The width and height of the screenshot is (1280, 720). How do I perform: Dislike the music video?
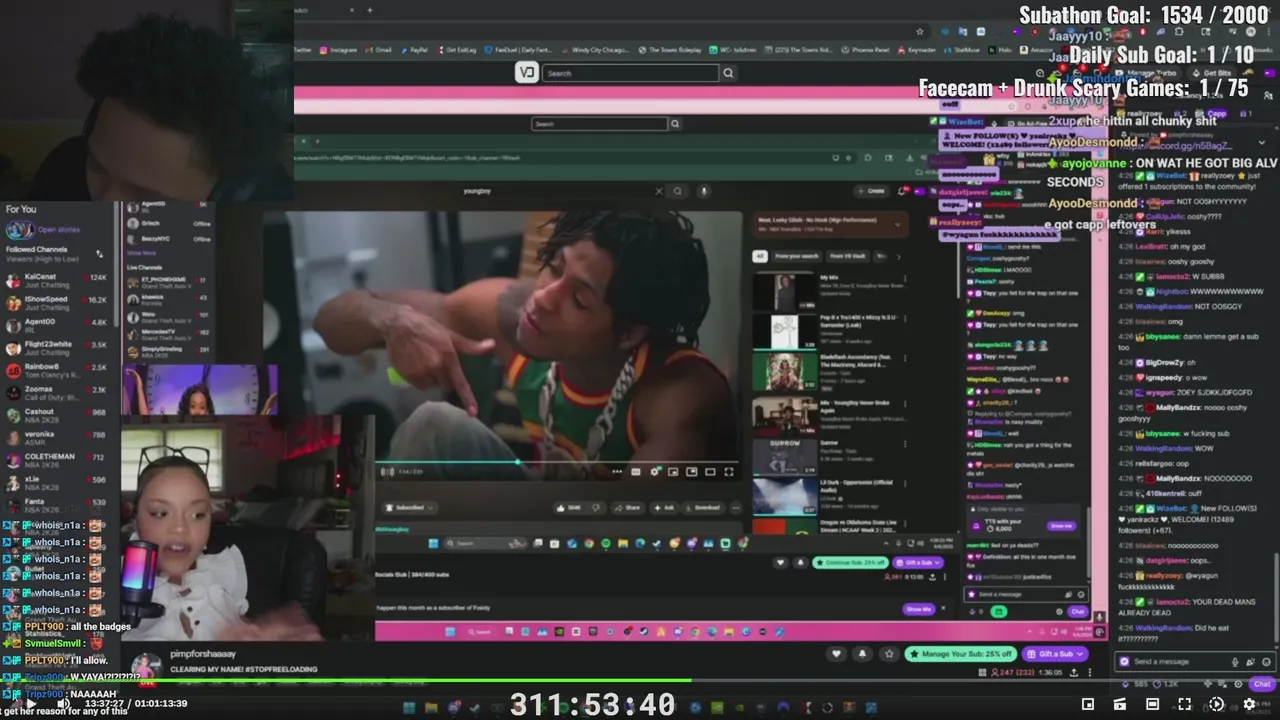pos(594,507)
